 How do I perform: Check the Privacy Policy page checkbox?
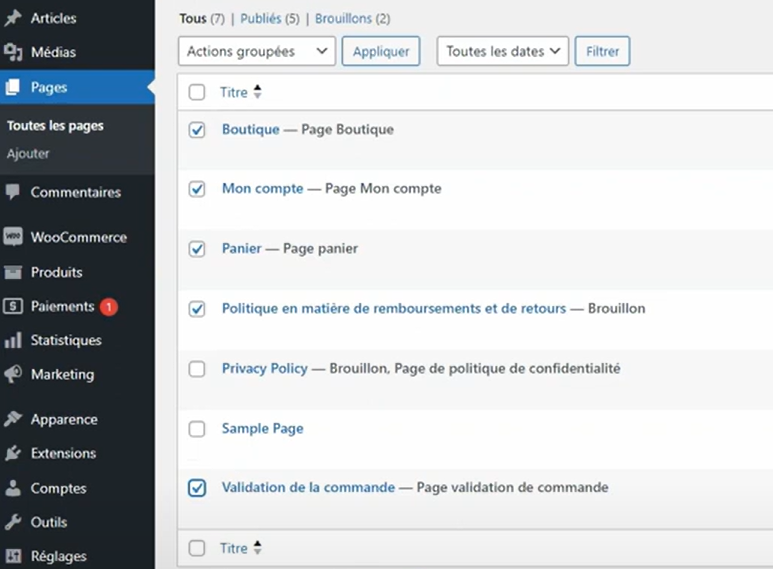coord(197,369)
